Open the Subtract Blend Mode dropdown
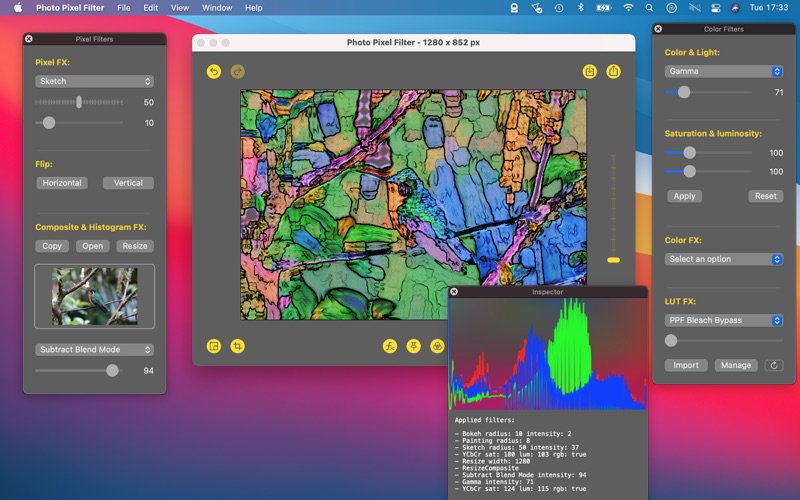800x500 pixels. point(94,349)
